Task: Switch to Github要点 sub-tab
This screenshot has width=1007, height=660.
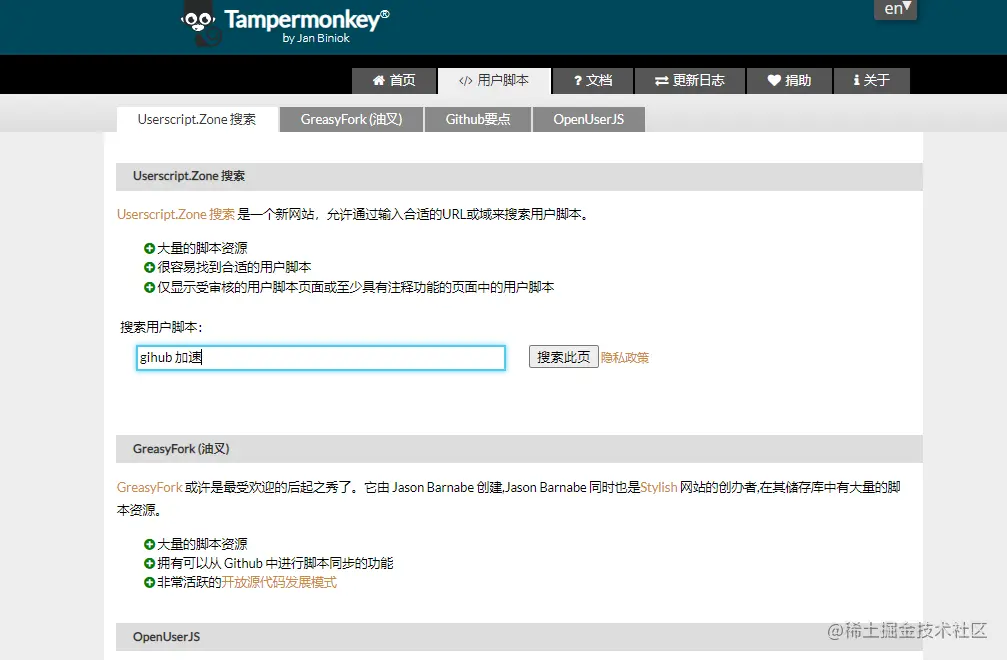Action: click(478, 119)
